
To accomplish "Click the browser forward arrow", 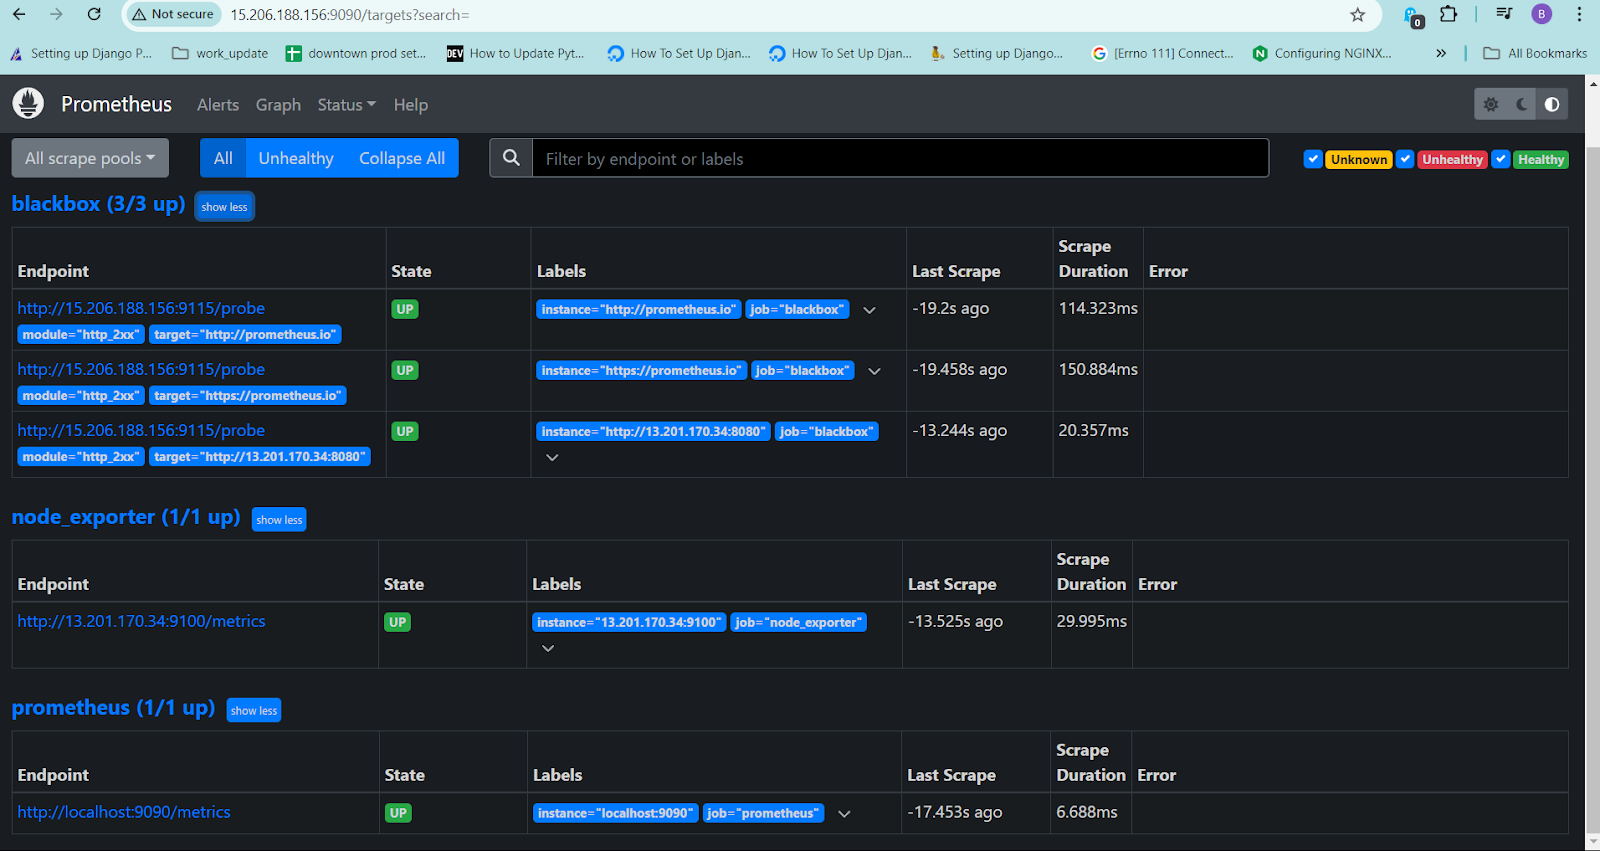I will click(x=56, y=14).
